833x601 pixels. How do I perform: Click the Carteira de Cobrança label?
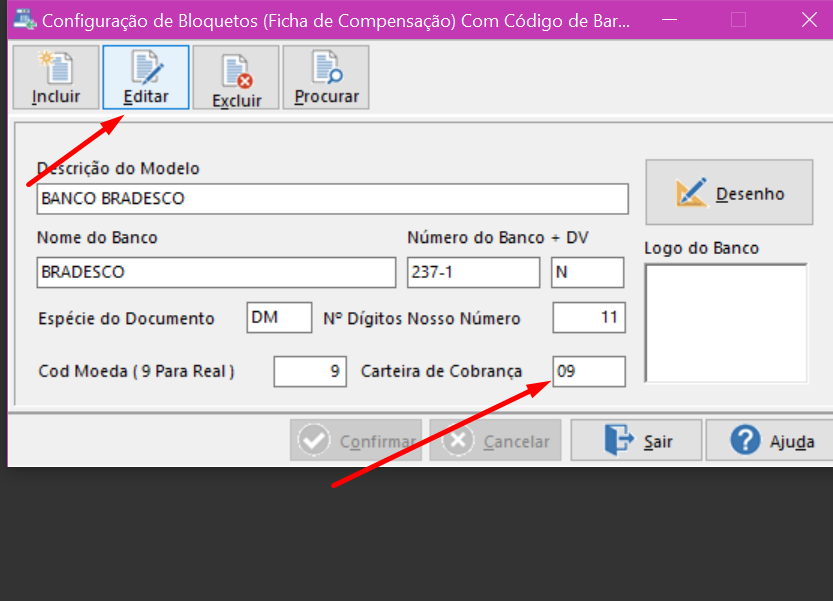click(441, 371)
